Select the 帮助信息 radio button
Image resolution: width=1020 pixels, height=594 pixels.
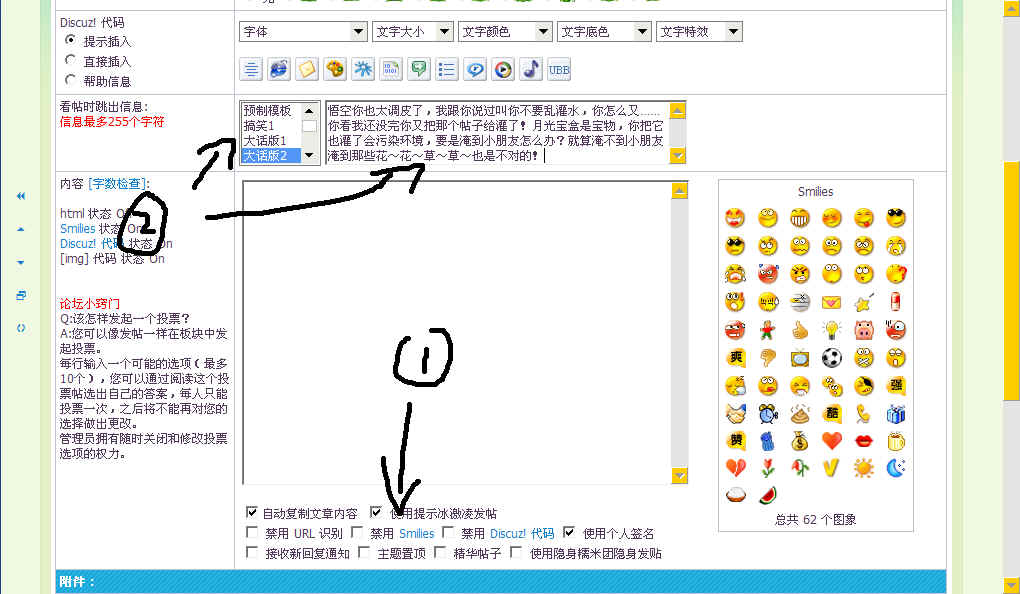pyautogui.click(x=70, y=79)
